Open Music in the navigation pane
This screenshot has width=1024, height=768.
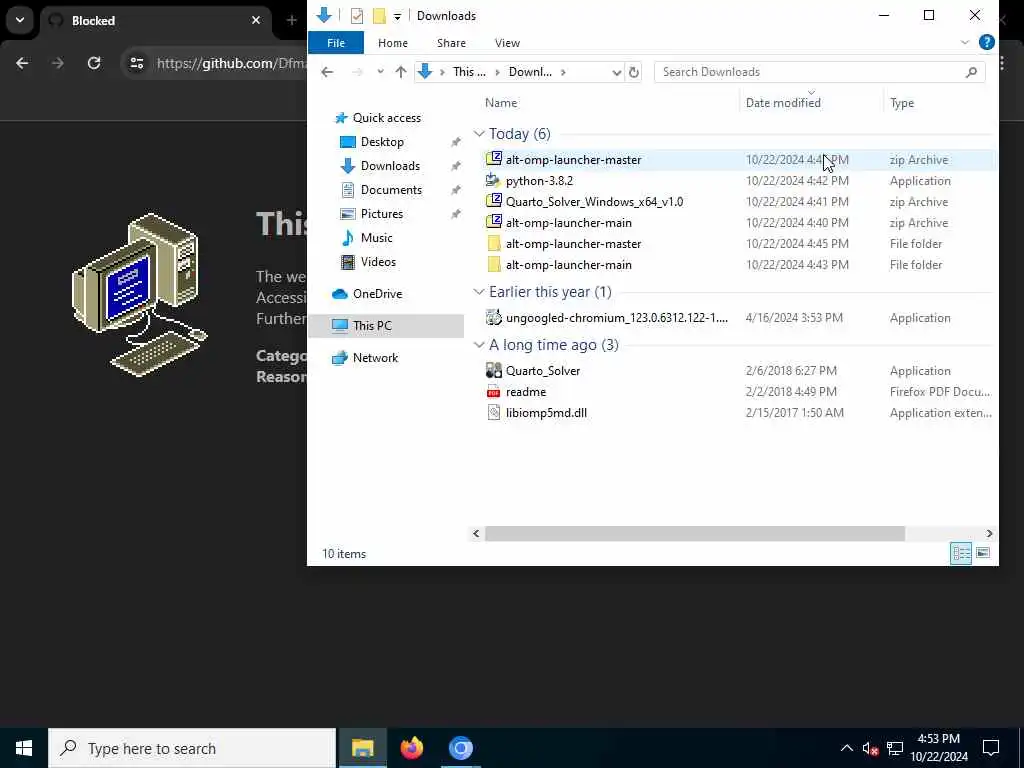pos(376,238)
